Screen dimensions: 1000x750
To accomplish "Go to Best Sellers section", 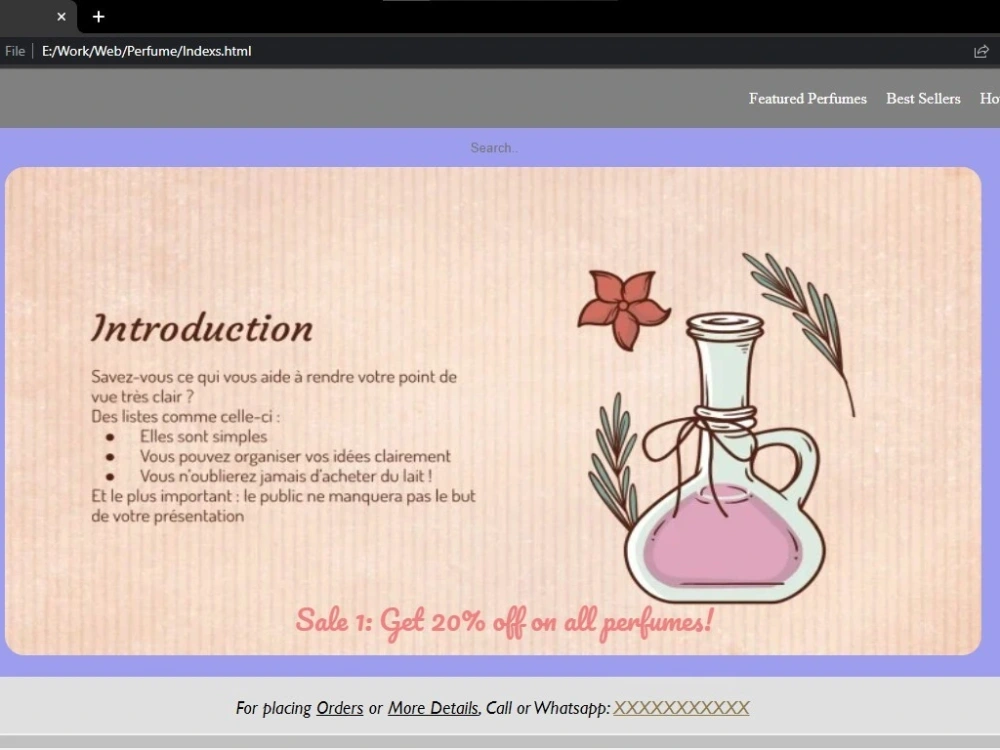I will pyautogui.click(x=923, y=99).
